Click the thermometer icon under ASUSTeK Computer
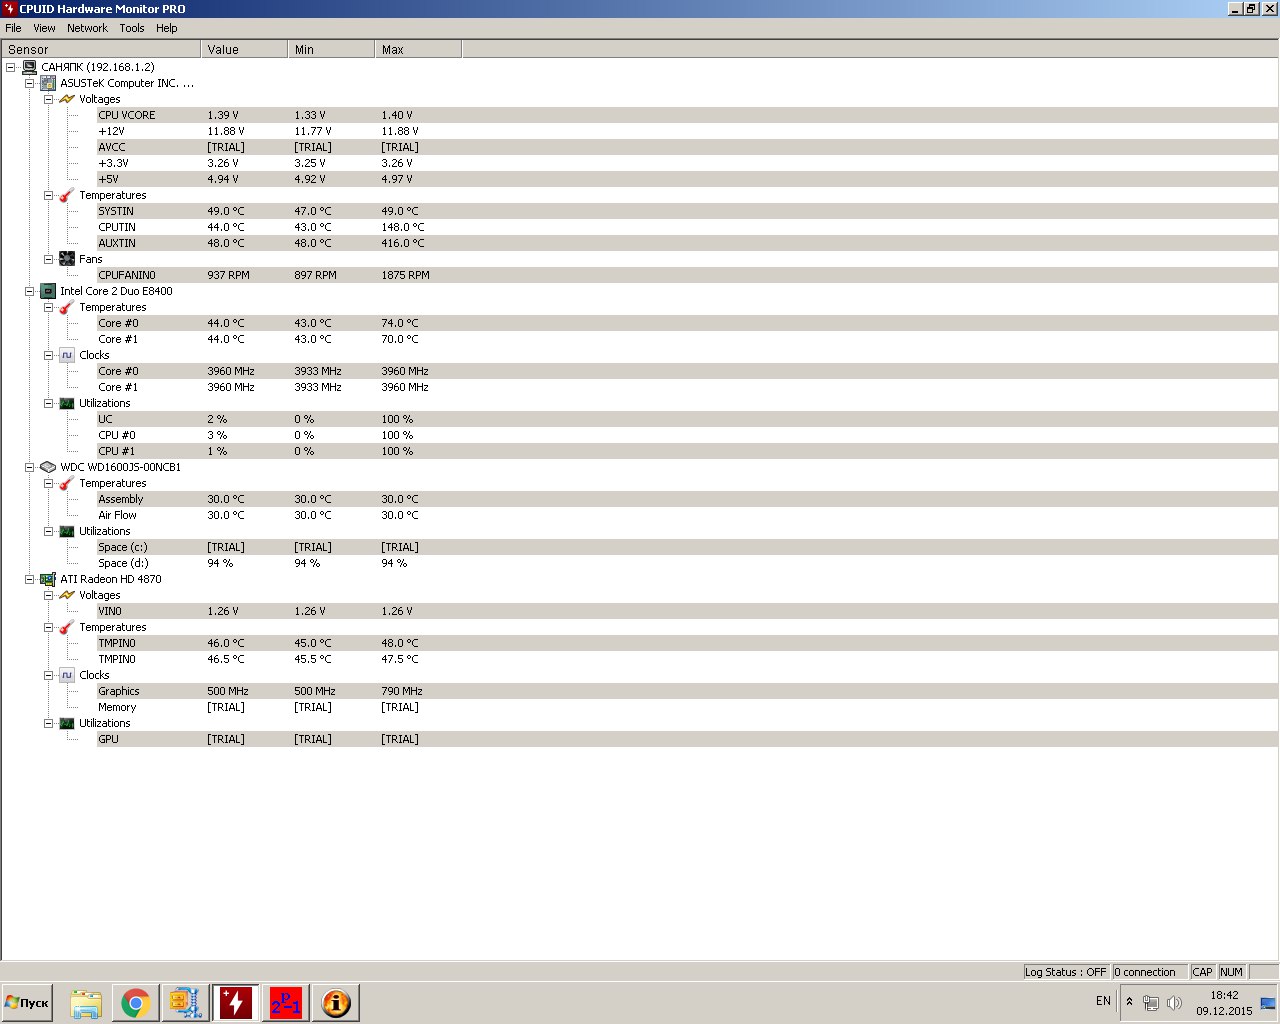1280x1024 pixels. point(67,195)
